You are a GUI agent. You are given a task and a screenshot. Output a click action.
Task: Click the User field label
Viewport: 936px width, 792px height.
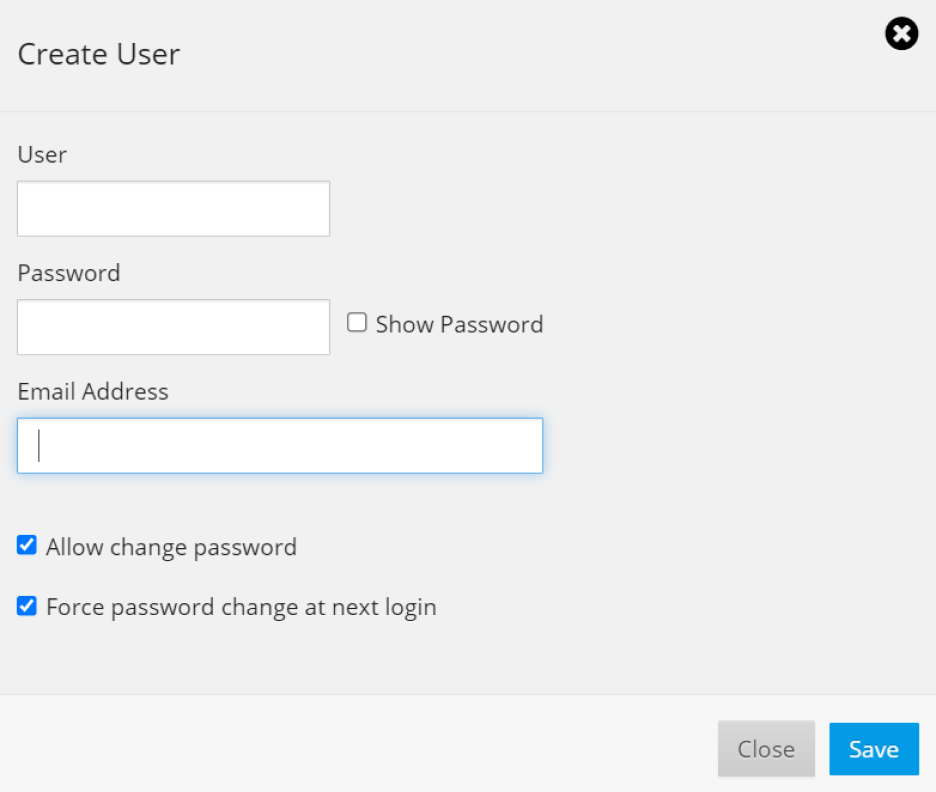pyautogui.click(x=42, y=155)
